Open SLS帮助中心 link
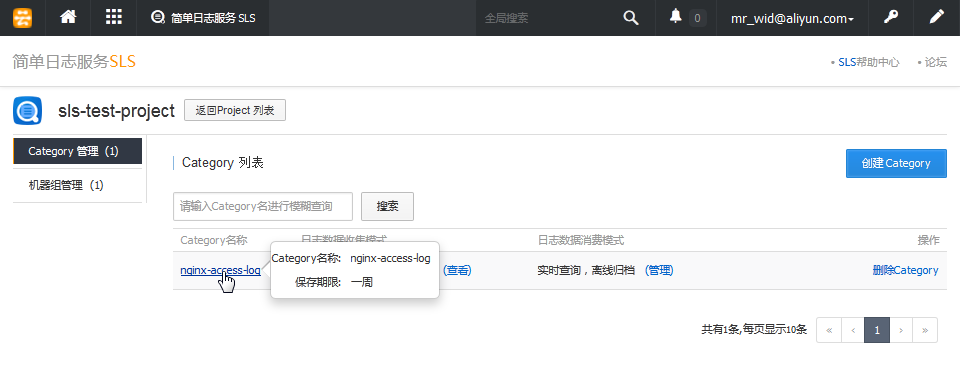This screenshot has width=960, height=366. [x=869, y=62]
